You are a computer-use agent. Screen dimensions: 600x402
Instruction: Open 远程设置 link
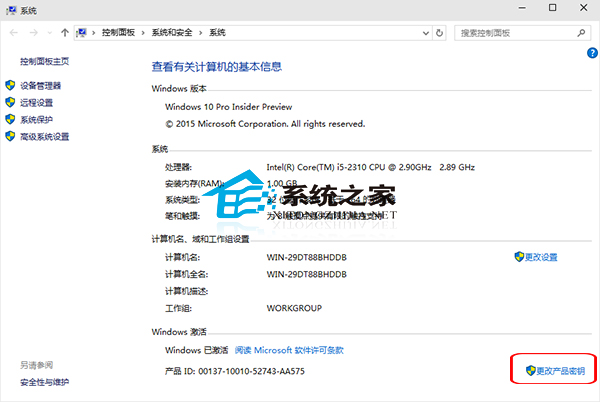pyautogui.click(x=36, y=103)
